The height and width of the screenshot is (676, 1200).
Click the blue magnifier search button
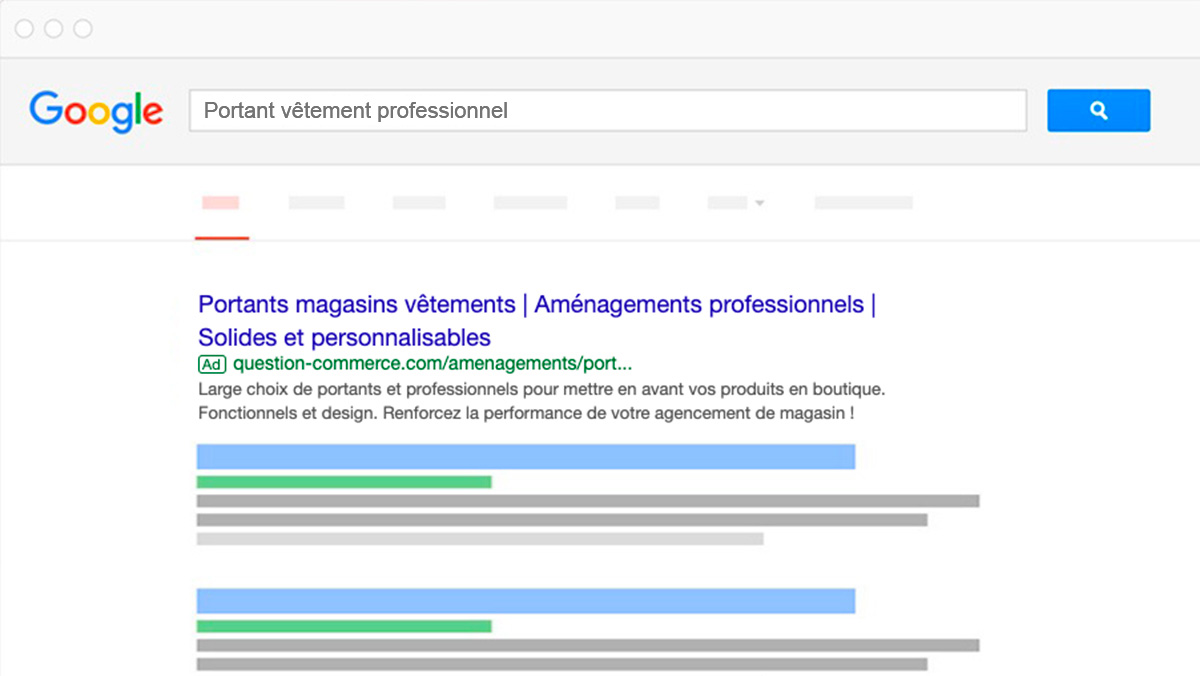[x=1098, y=111]
